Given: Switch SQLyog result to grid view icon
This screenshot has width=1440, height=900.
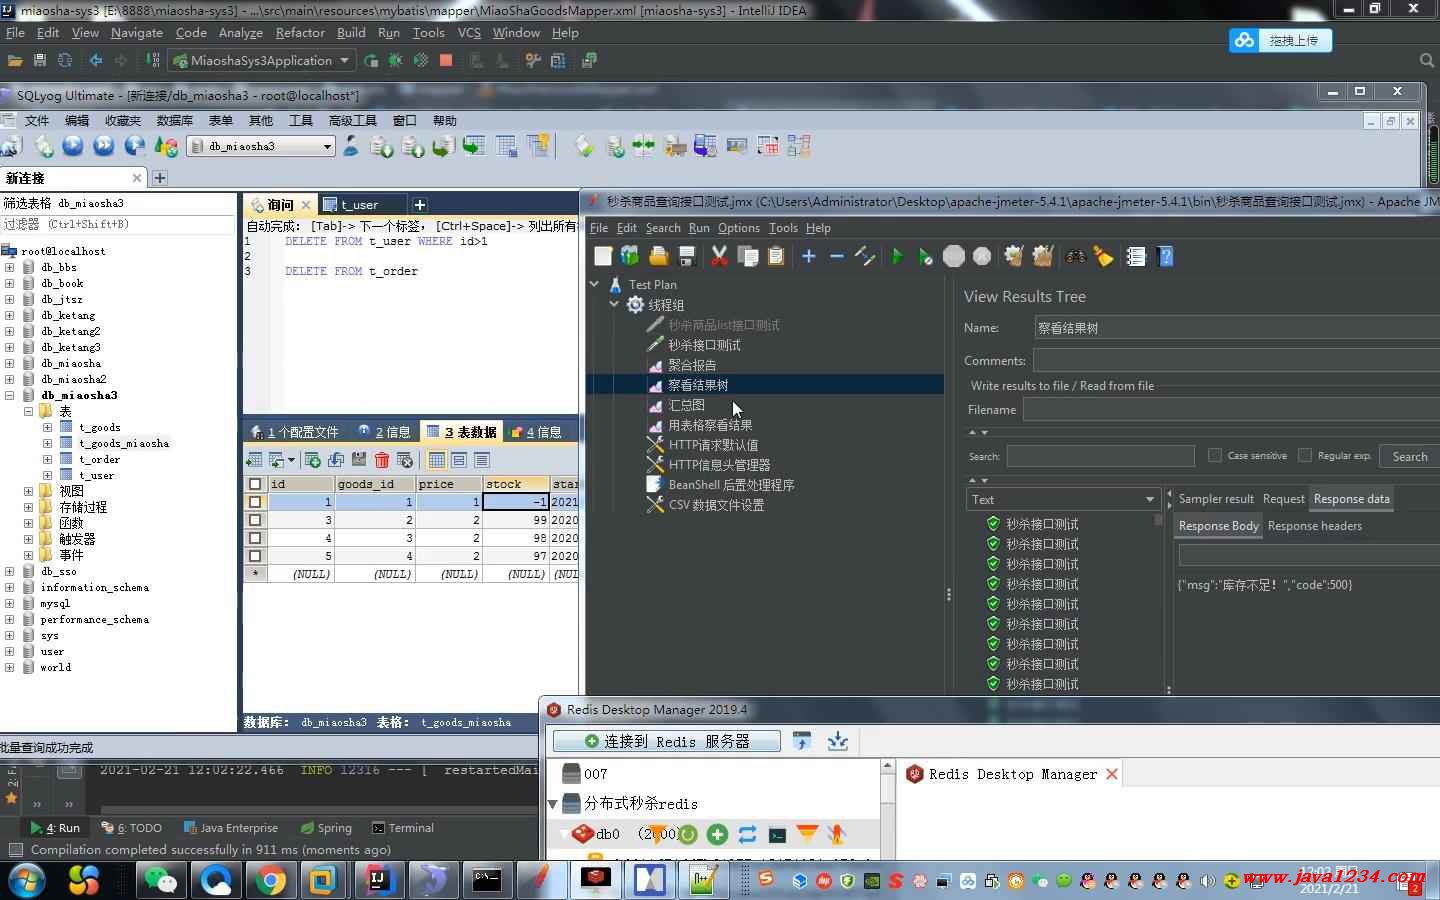Looking at the screenshot, I should point(437,460).
